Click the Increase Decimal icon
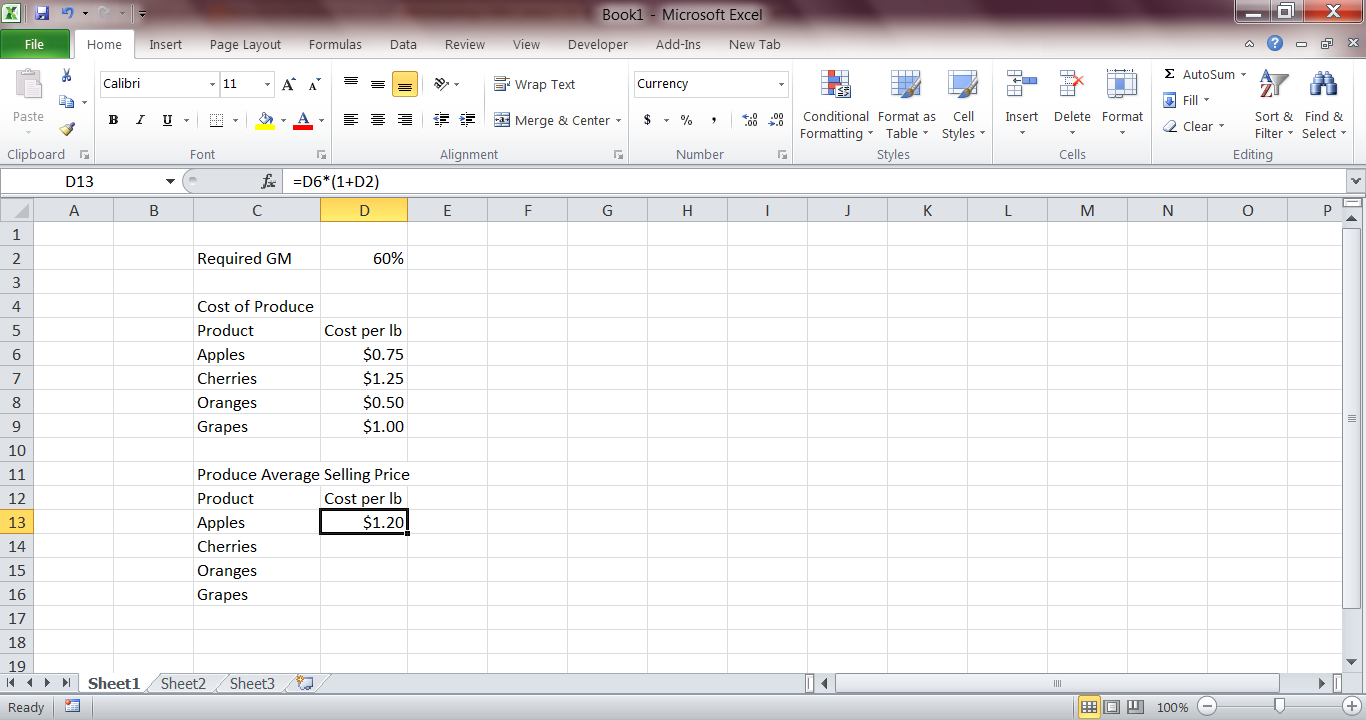Image resolution: width=1366 pixels, height=720 pixels. coord(751,120)
